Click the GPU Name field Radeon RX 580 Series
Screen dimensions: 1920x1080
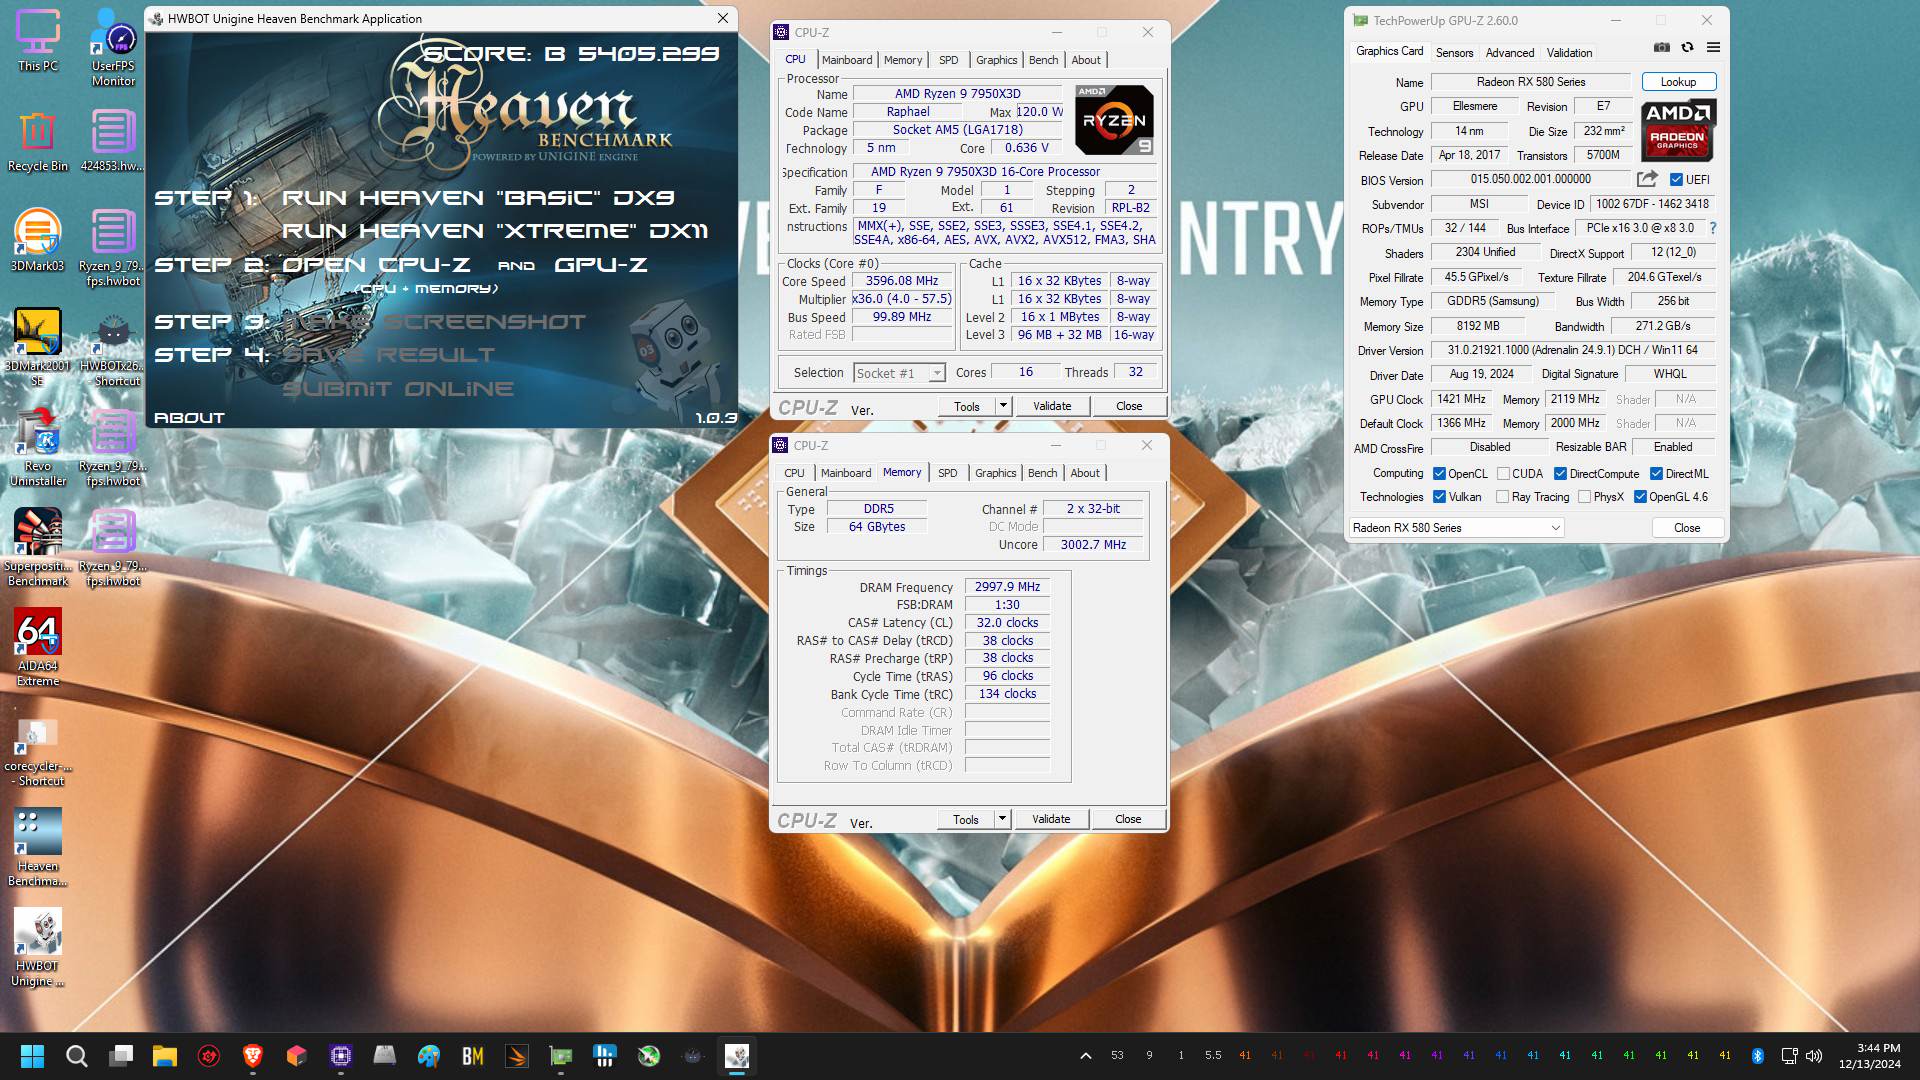(1531, 82)
